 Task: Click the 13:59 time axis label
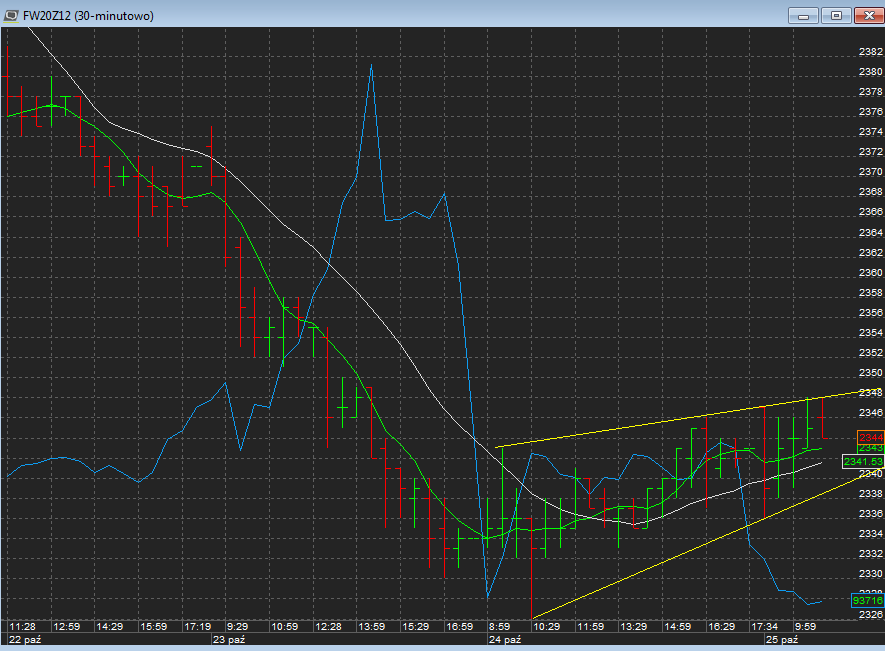(371, 626)
